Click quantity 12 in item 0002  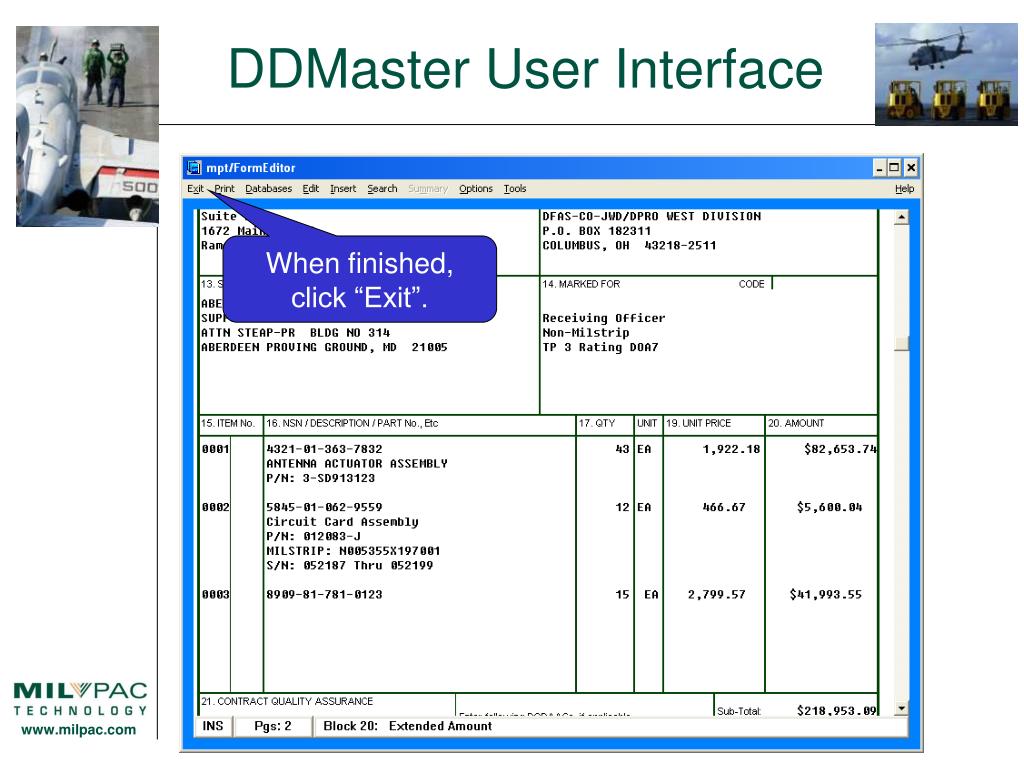pyautogui.click(x=622, y=507)
